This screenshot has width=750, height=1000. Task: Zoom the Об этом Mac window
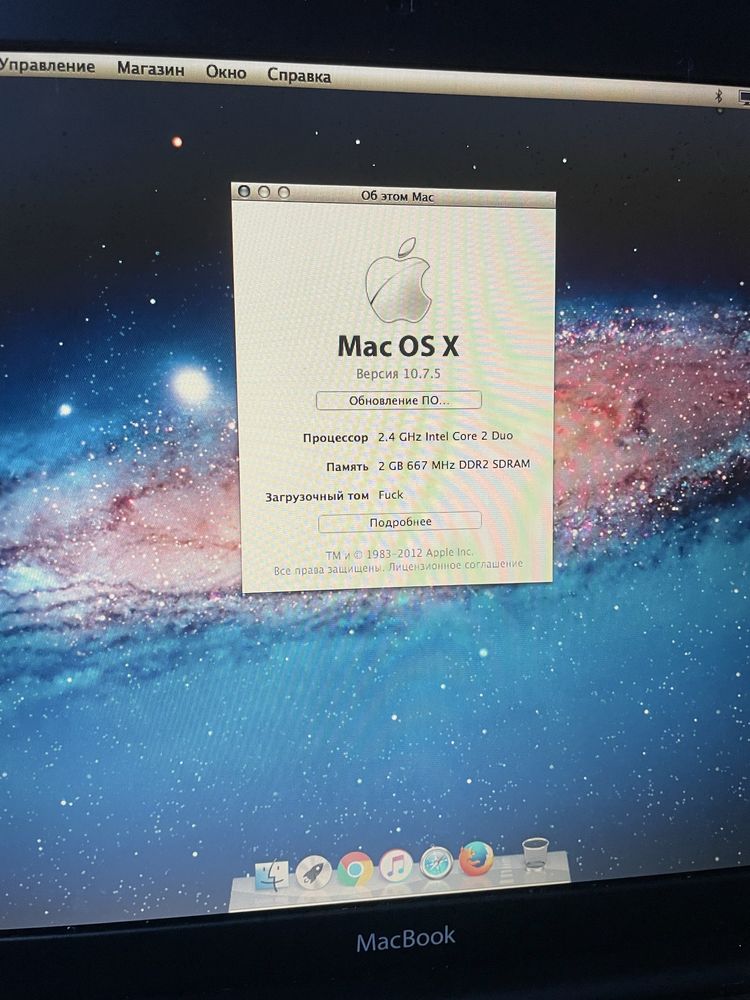point(284,192)
